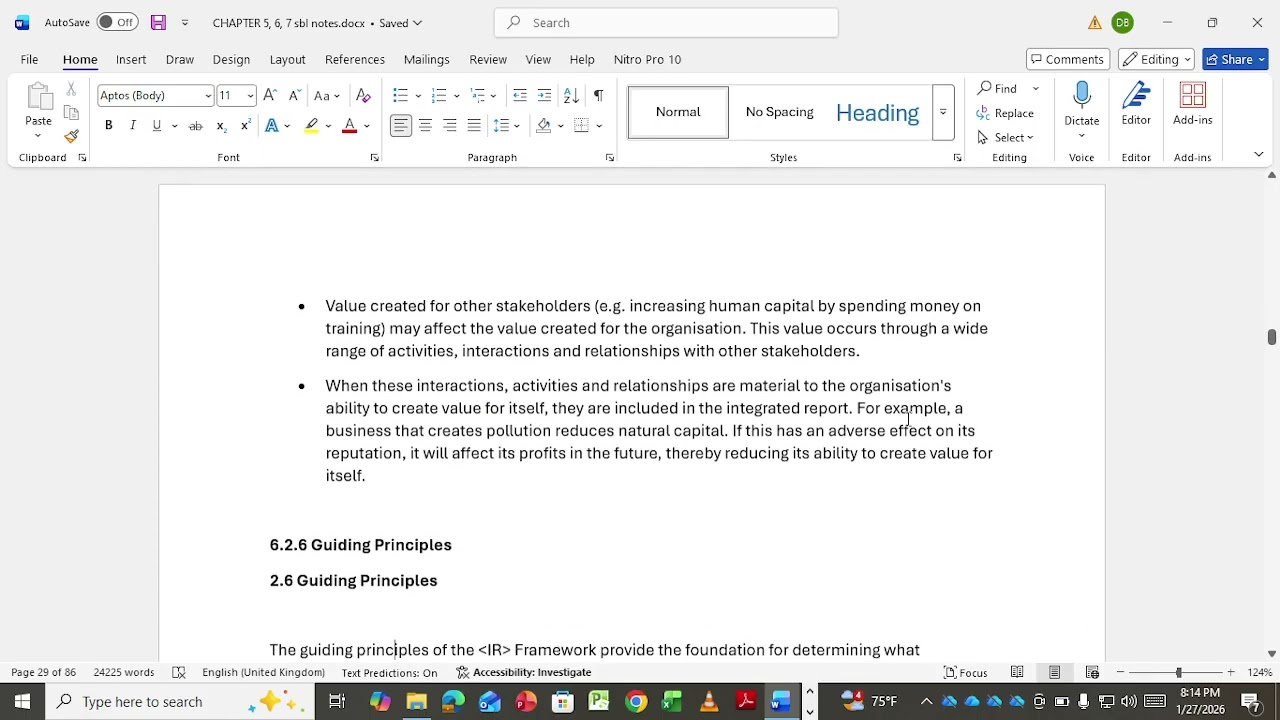
Task: Toggle underline formatting
Action: (157, 125)
